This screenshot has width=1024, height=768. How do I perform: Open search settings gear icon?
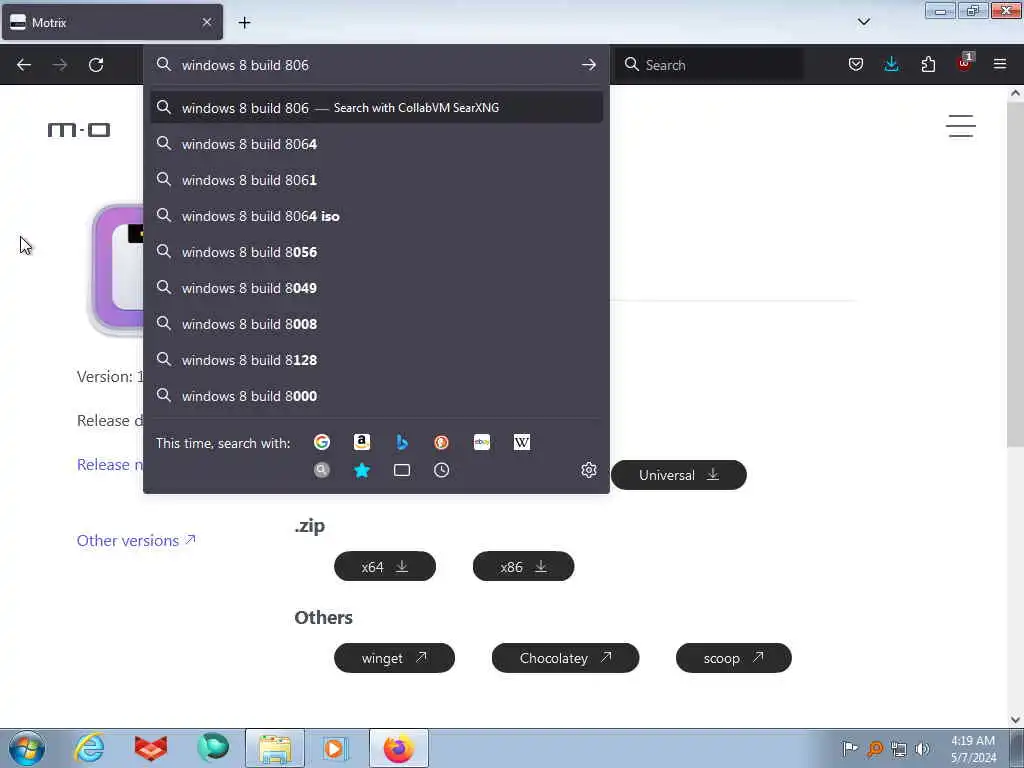pyautogui.click(x=588, y=470)
